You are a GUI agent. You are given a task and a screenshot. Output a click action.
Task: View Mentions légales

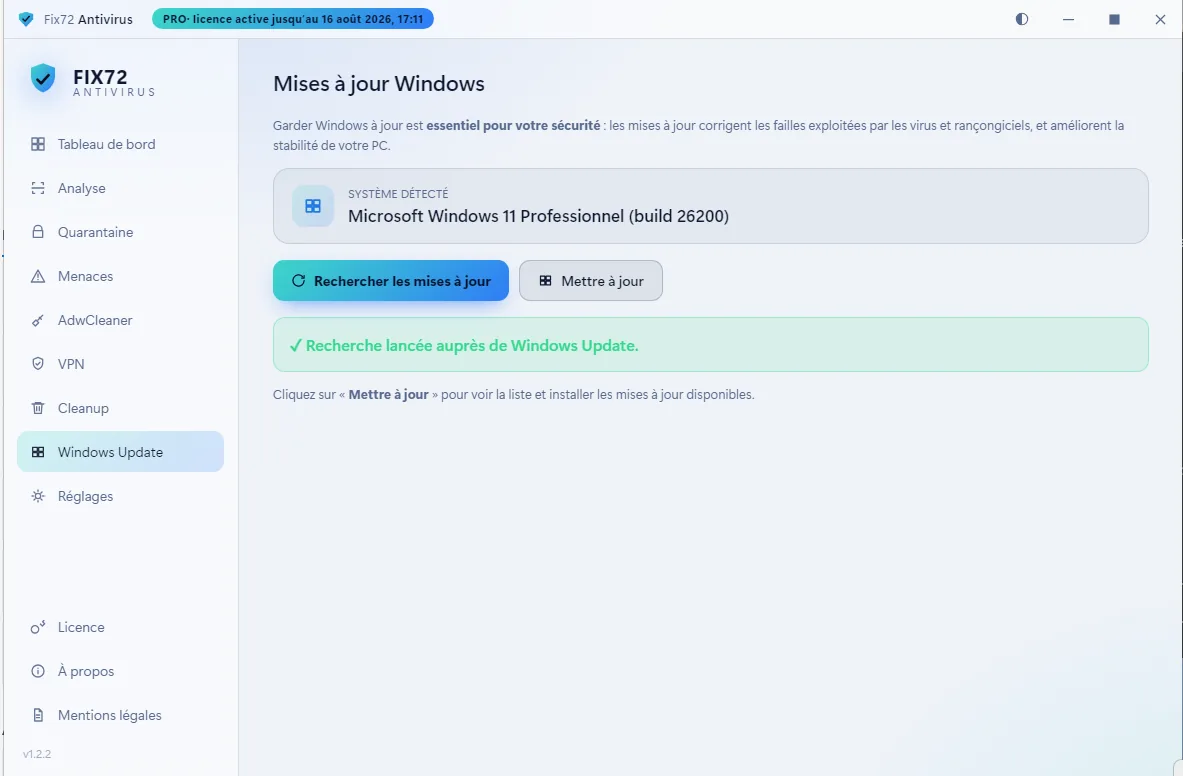pos(121,715)
